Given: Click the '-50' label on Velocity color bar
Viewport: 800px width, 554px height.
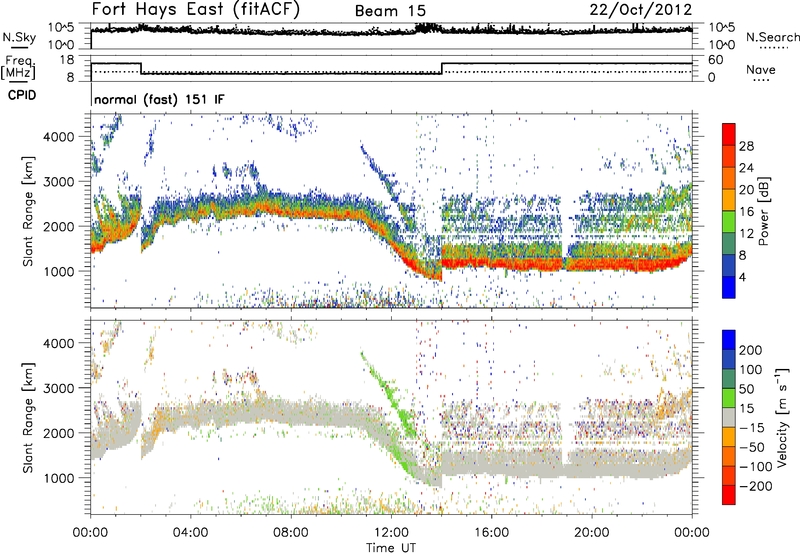Looking at the screenshot, I should pos(751,447).
